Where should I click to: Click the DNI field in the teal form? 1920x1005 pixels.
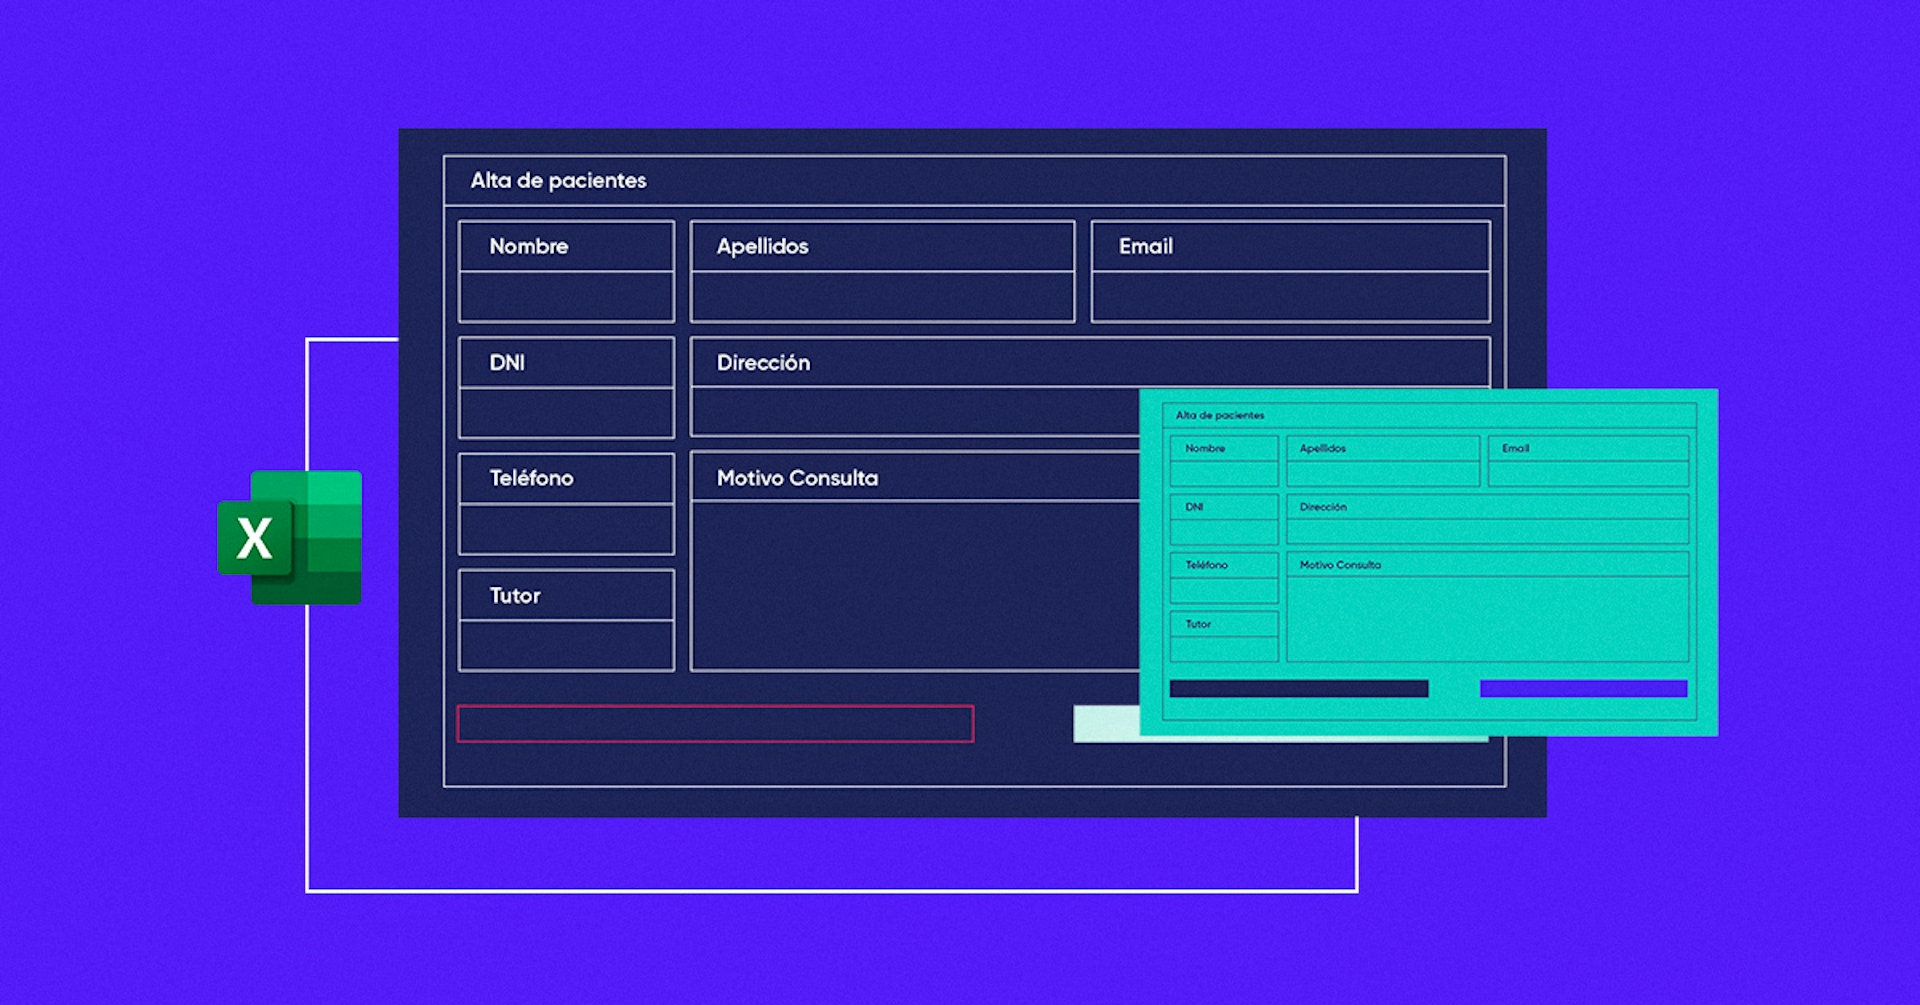point(1224,531)
